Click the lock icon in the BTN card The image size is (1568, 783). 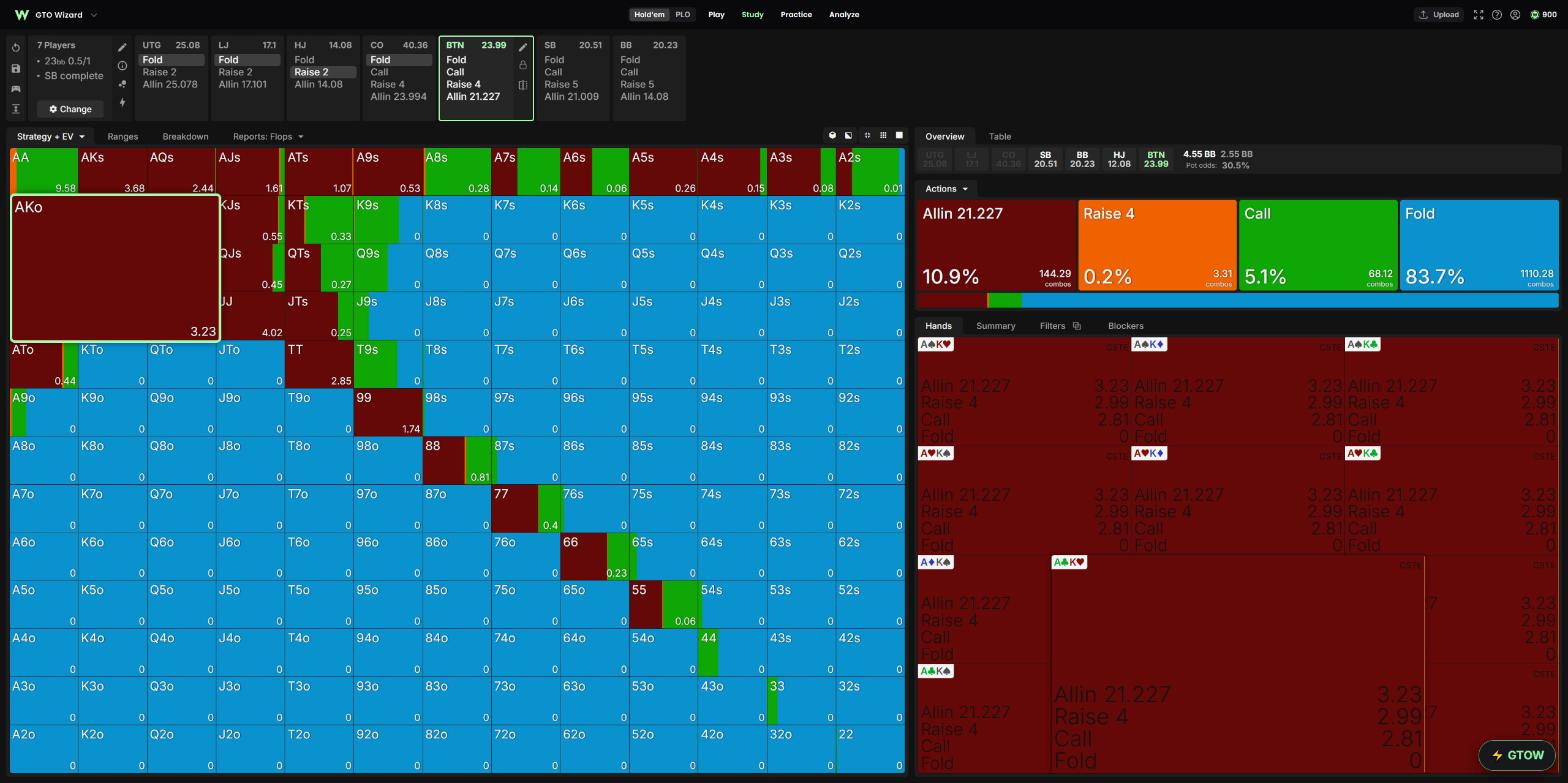click(x=523, y=65)
